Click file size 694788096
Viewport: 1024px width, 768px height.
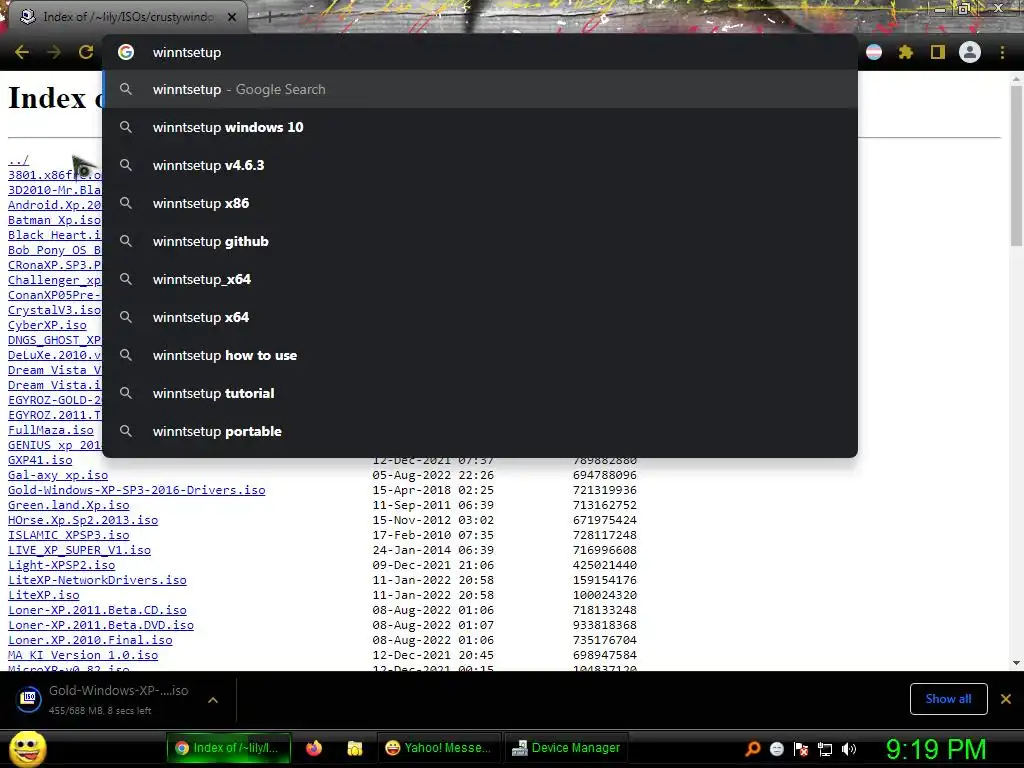point(605,475)
